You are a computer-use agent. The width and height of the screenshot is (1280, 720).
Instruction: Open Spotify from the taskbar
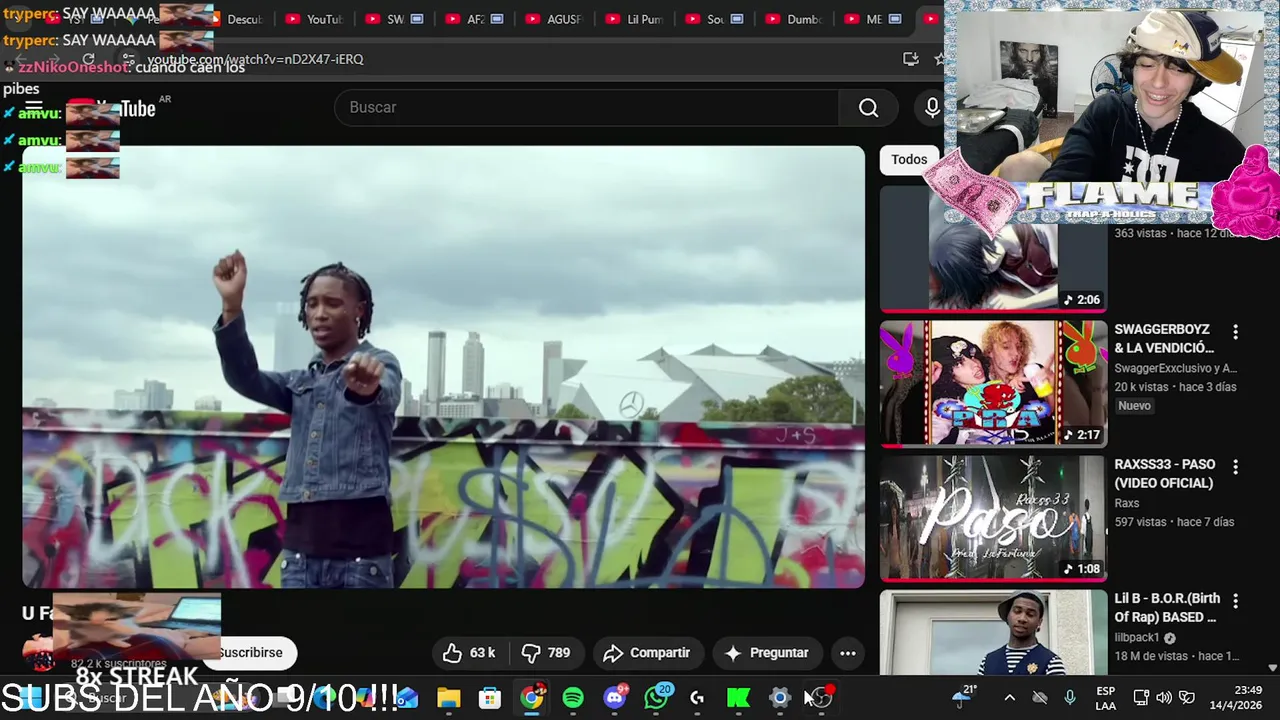click(x=573, y=698)
